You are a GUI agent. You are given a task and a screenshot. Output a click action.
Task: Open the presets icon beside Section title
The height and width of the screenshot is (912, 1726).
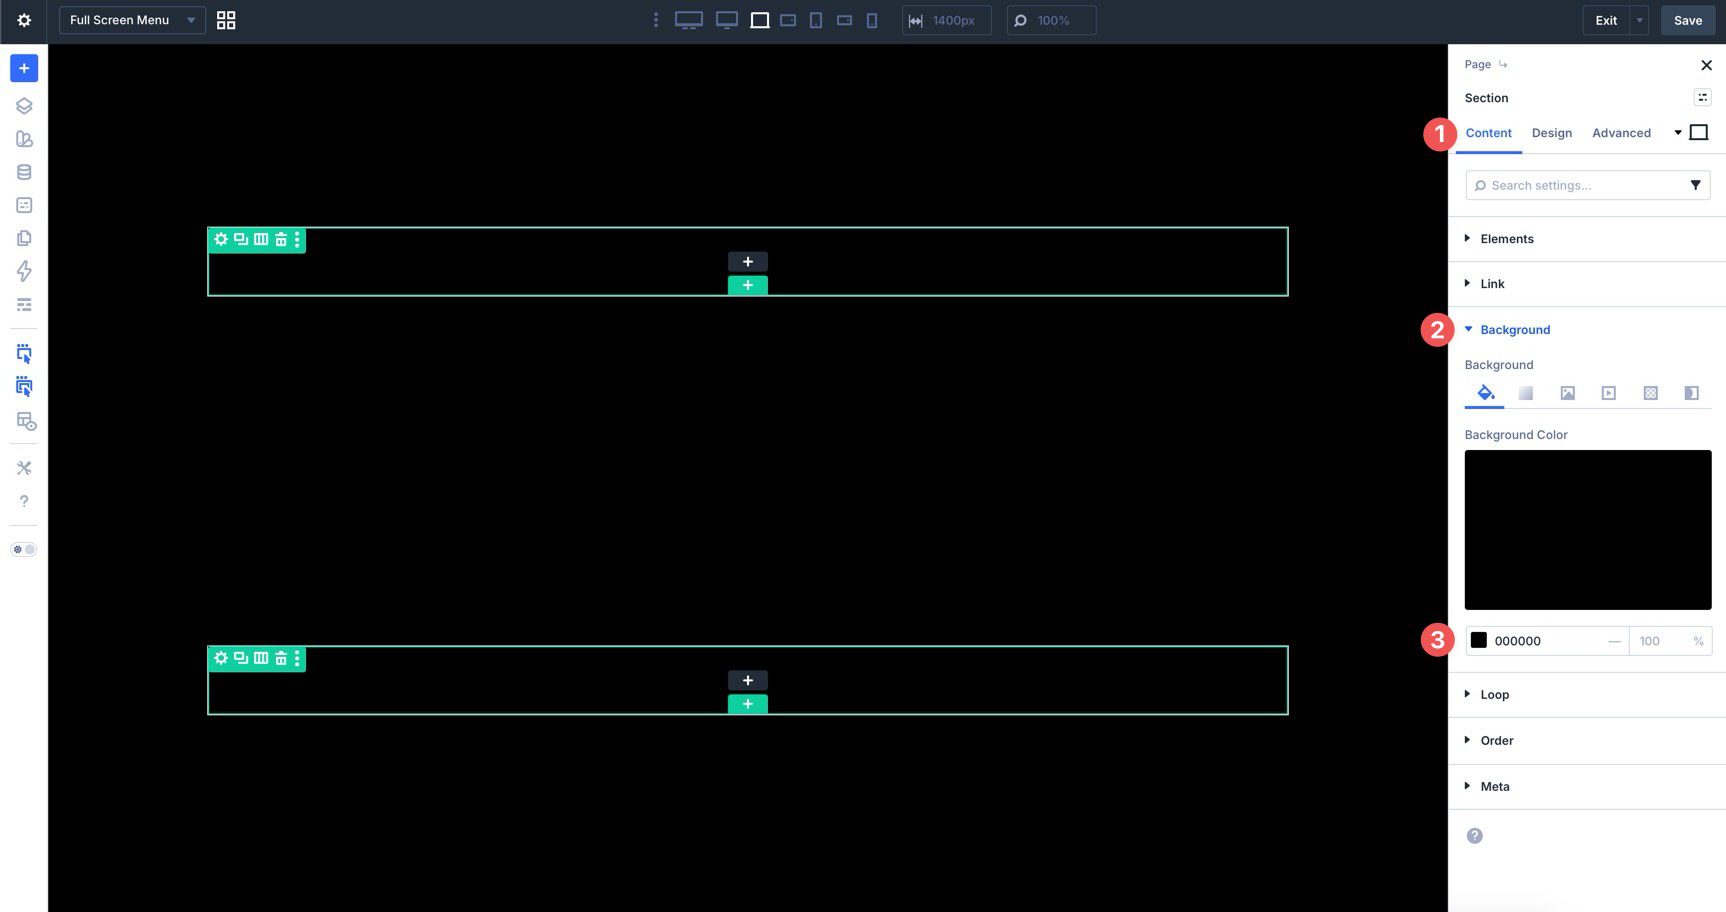coord(1702,97)
